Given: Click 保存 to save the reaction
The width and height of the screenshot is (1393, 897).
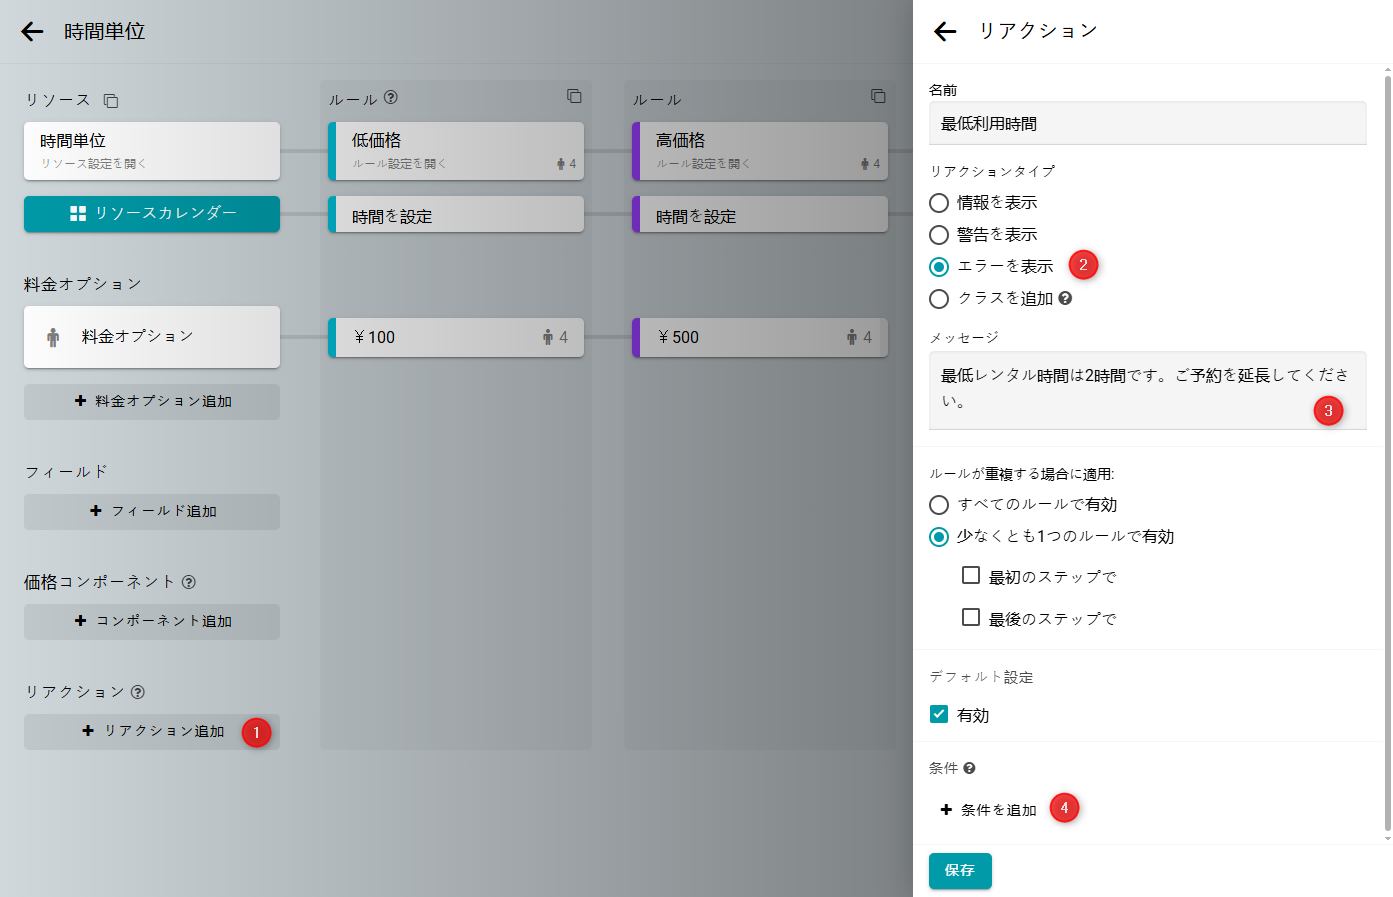Looking at the screenshot, I should pyautogui.click(x=960, y=871).
